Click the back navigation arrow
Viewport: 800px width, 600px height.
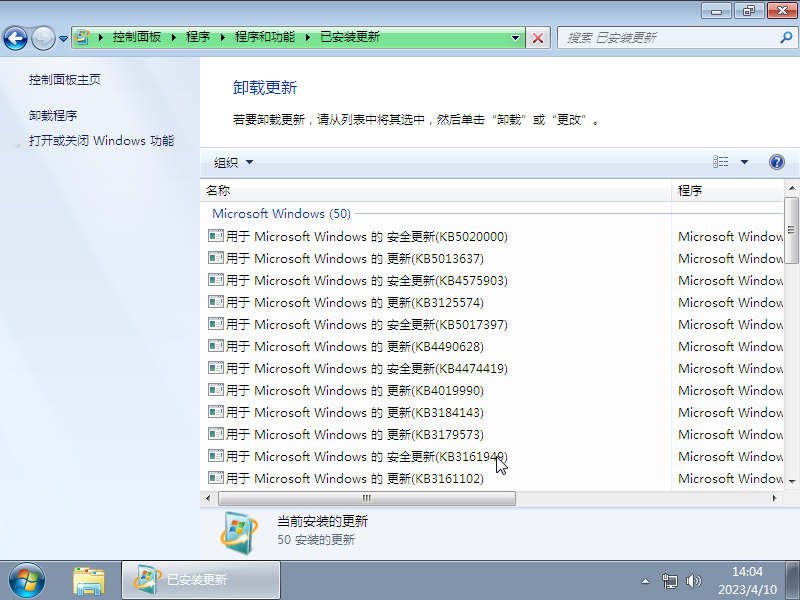(17, 37)
